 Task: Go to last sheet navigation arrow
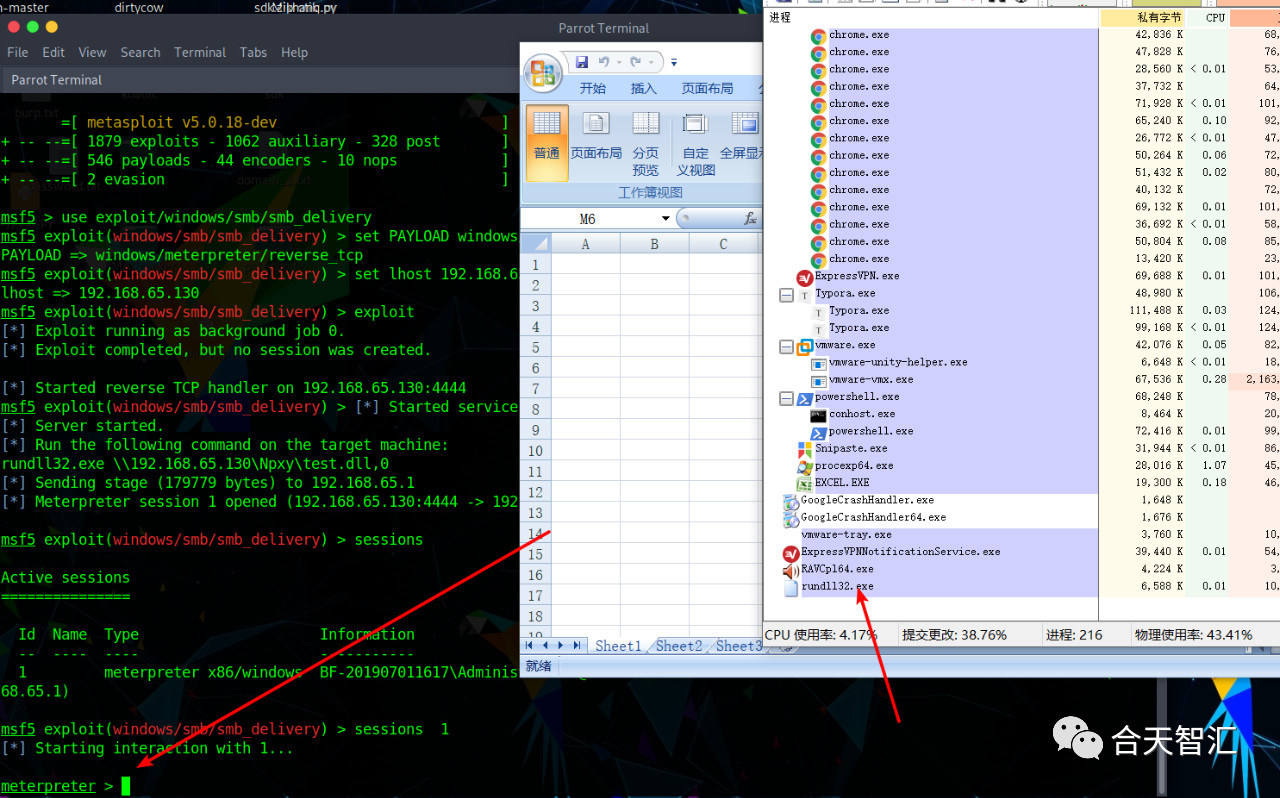pyautogui.click(x=575, y=646)
